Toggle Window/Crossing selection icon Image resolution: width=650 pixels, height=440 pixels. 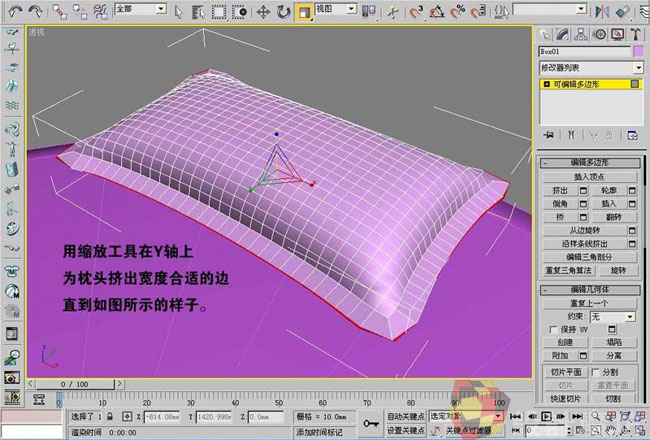(239, 12)
